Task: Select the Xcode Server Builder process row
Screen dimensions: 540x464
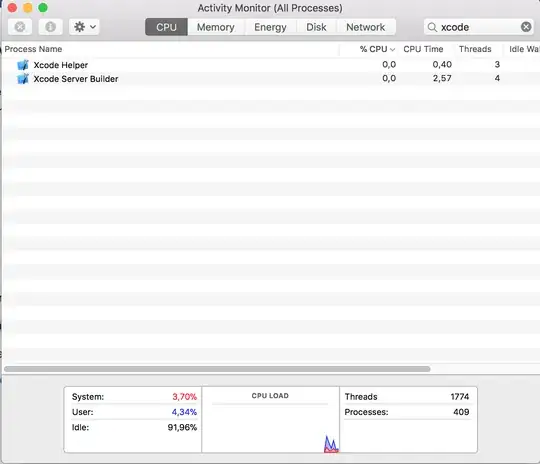Action: point(271,79)
